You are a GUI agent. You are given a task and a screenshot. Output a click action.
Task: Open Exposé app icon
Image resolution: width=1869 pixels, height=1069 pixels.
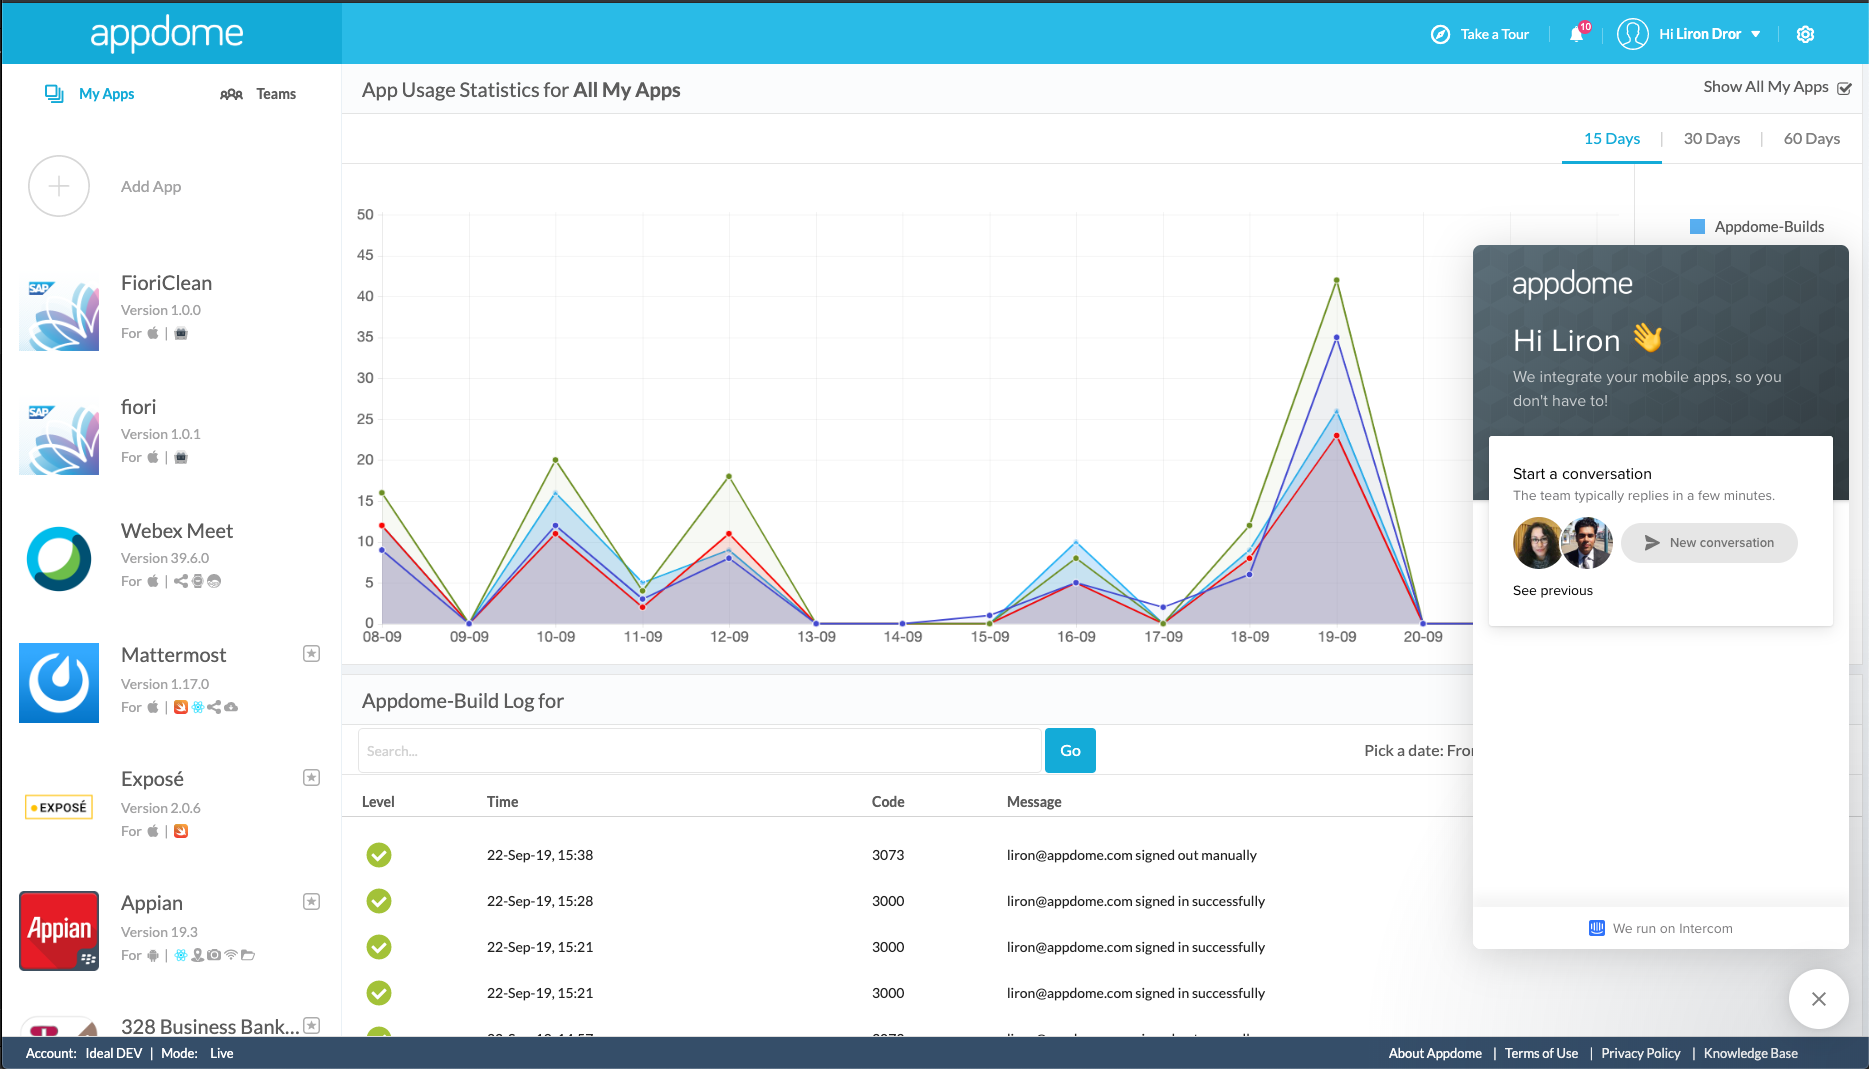pyautogui.click(x=59, y=807)
